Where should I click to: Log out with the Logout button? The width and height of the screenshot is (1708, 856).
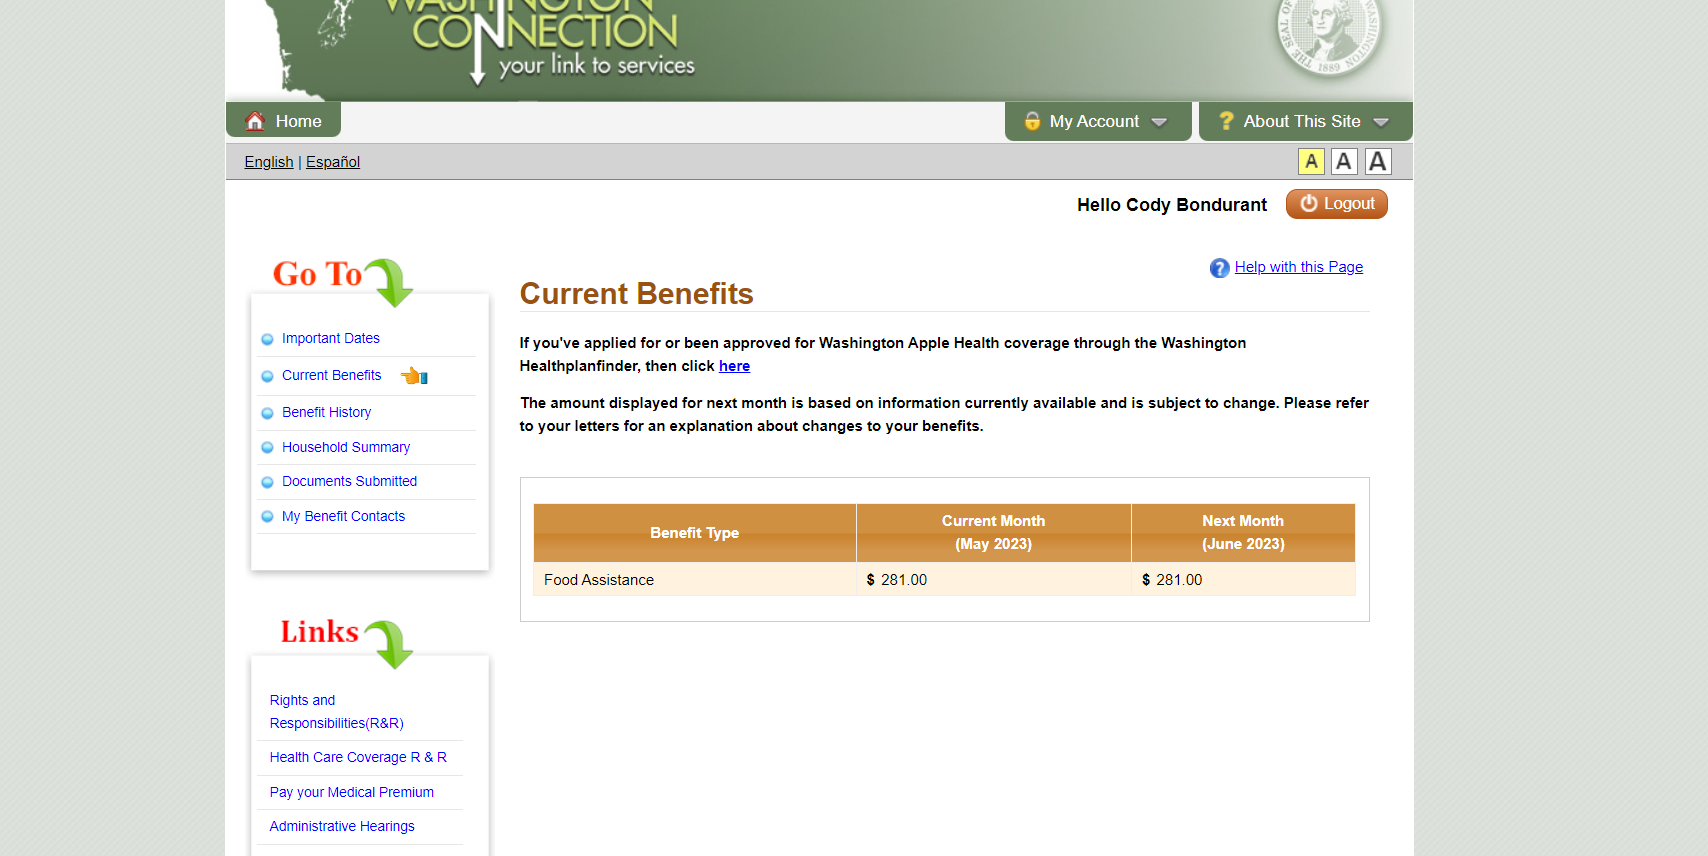(1337, 204)
